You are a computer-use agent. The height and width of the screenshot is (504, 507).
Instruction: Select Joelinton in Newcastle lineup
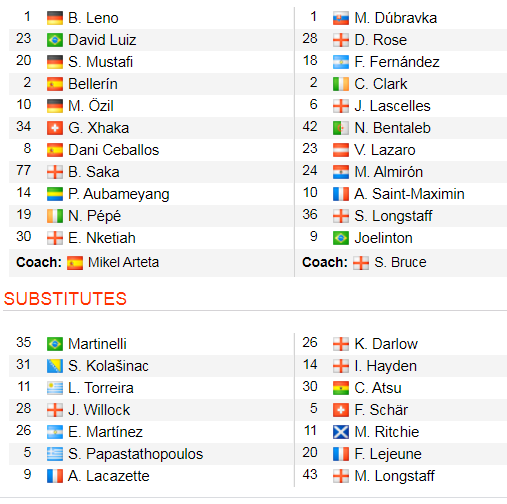383,238
